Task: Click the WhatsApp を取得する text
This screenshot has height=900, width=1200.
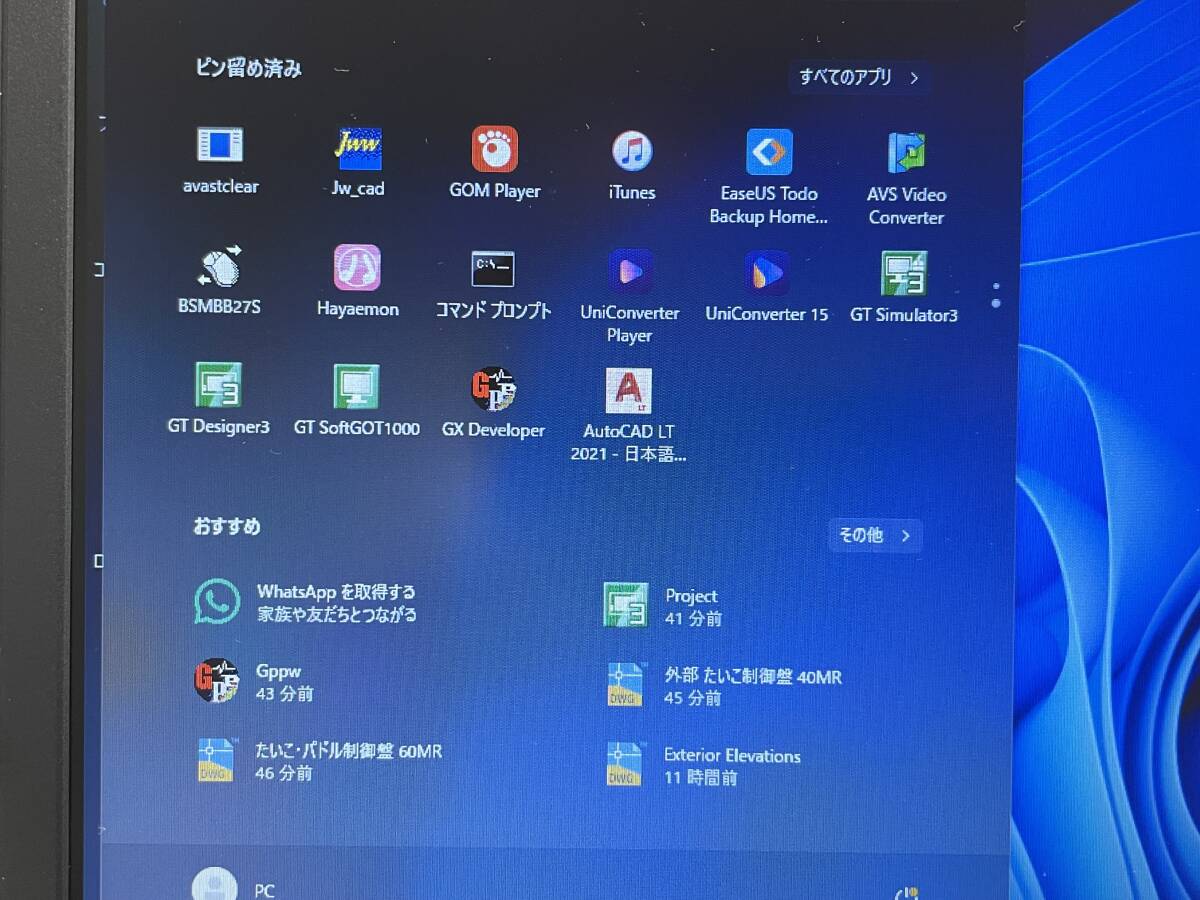Action: pos(336,592)
